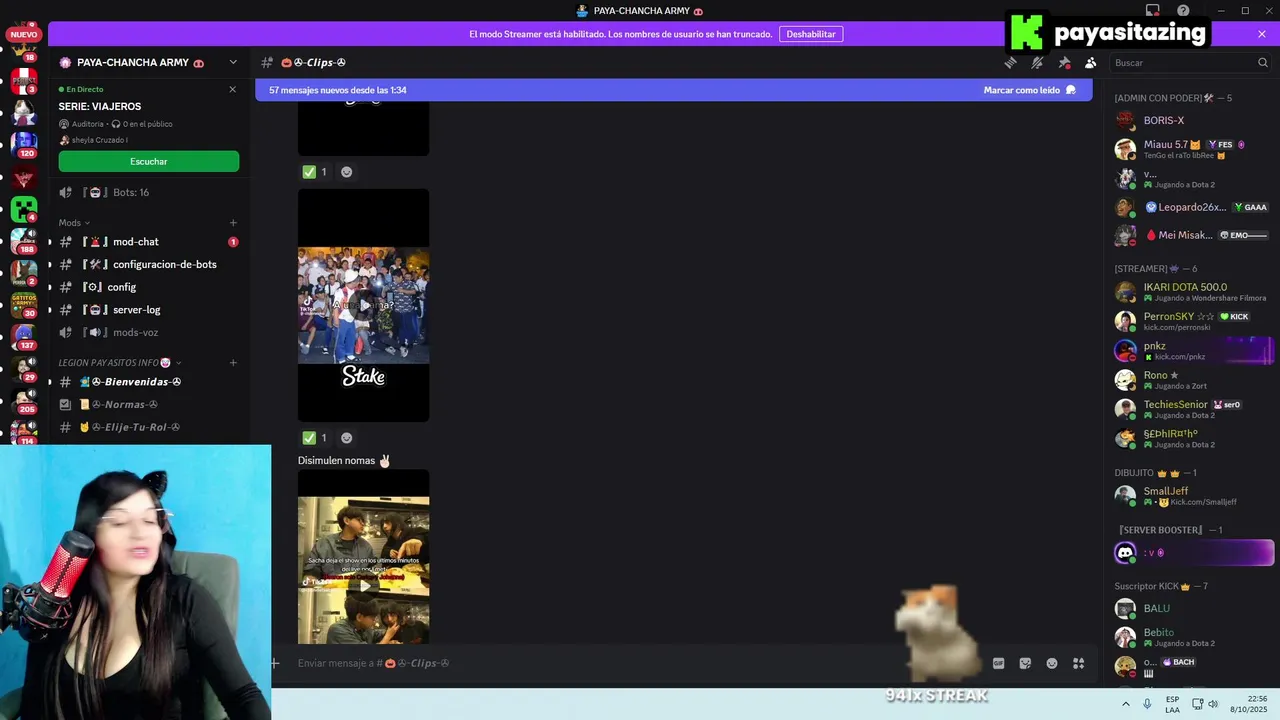Focus the Buscar search field

point(1190,62)
